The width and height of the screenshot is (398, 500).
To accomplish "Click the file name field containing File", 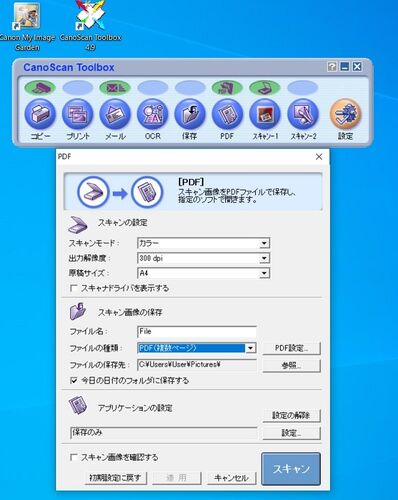I will click(197, 332).
